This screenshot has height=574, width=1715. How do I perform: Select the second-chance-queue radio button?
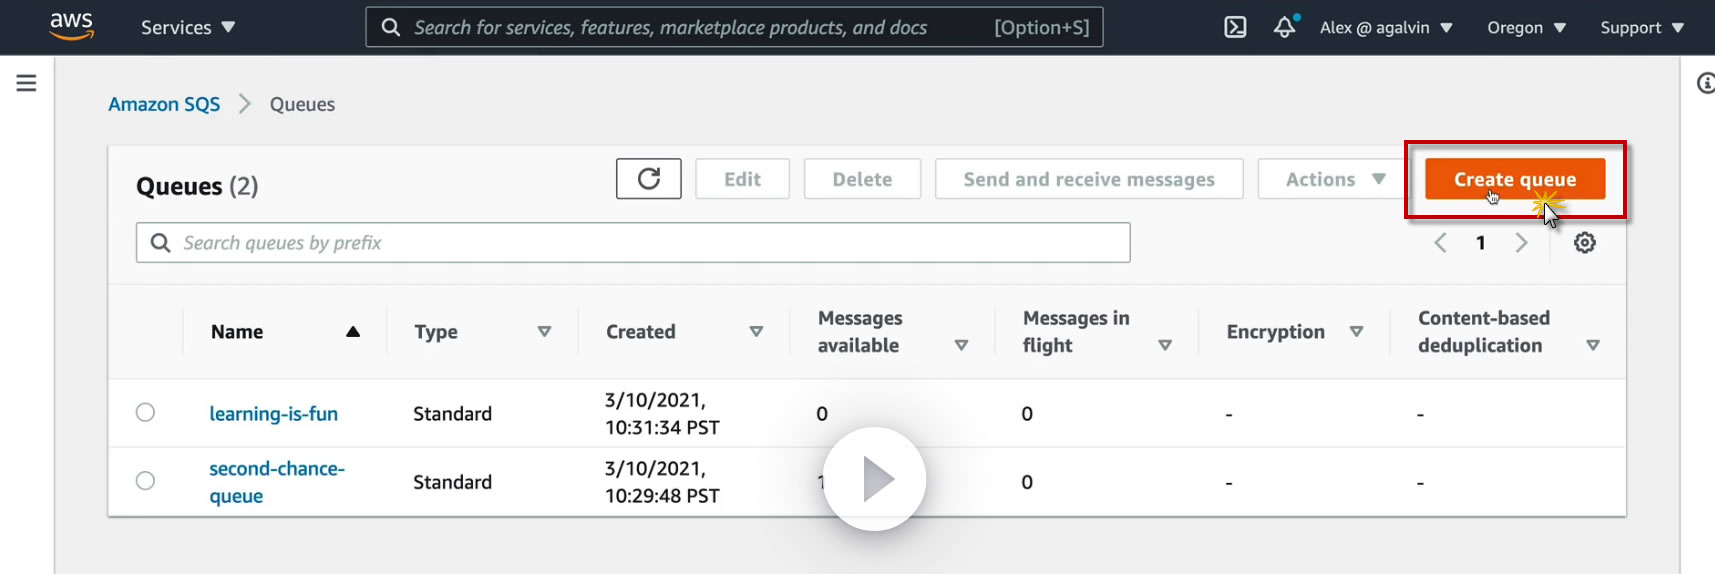pyautogui.click(x=146, y=481)
